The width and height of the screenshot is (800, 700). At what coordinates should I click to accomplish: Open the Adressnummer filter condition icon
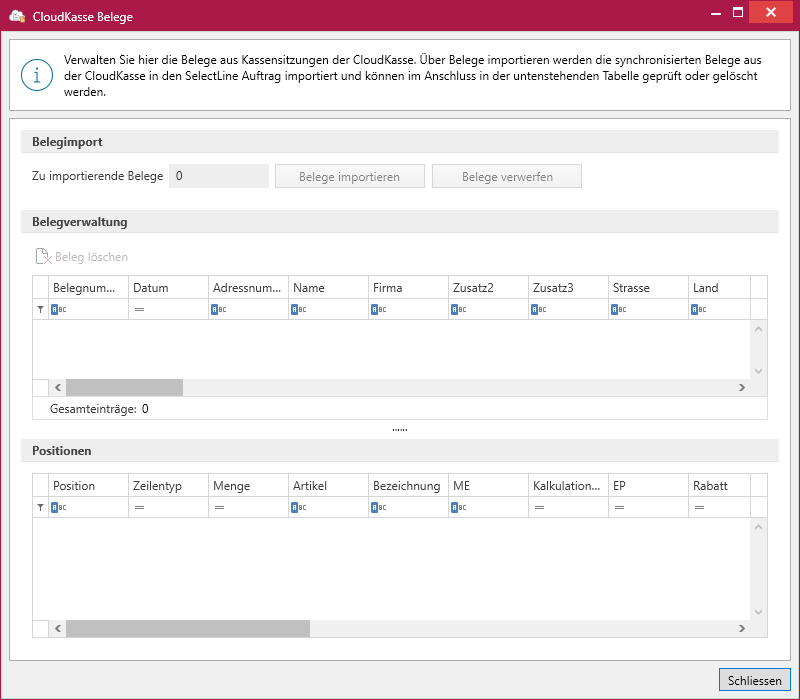click(219, 309)
